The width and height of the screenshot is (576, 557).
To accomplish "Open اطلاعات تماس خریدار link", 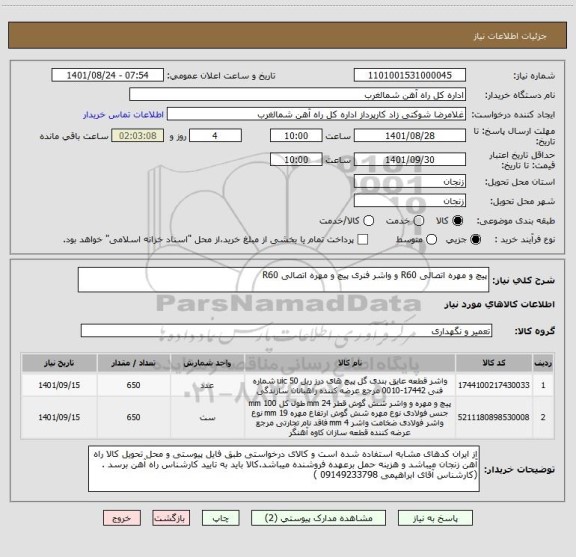I will pyautogui.click(x=123, y=115).
